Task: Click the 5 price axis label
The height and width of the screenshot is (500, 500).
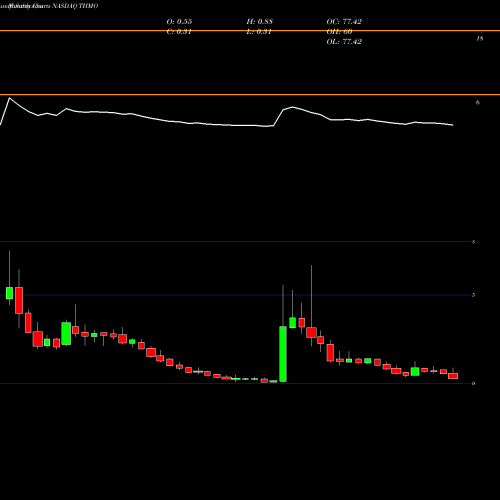Action: [x=474, y=295]
